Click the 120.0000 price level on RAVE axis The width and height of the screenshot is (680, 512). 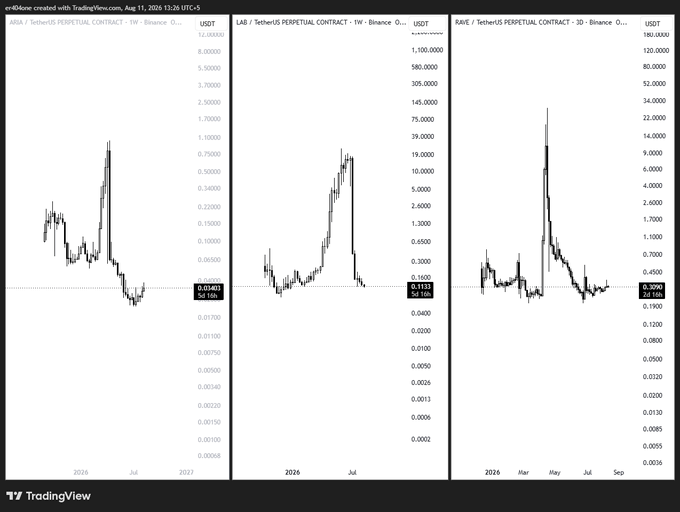(656, 50)
